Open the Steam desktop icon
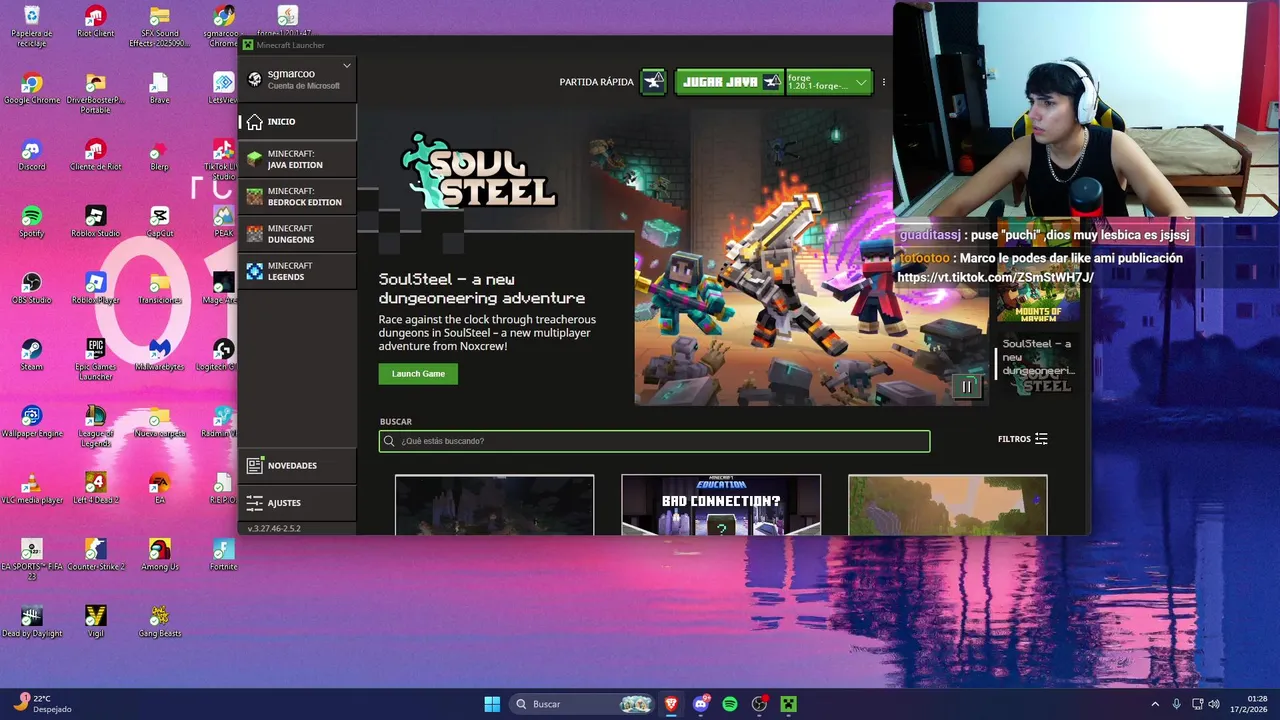The height and width of the screenshot is (720, 1280). pos(31,355)
